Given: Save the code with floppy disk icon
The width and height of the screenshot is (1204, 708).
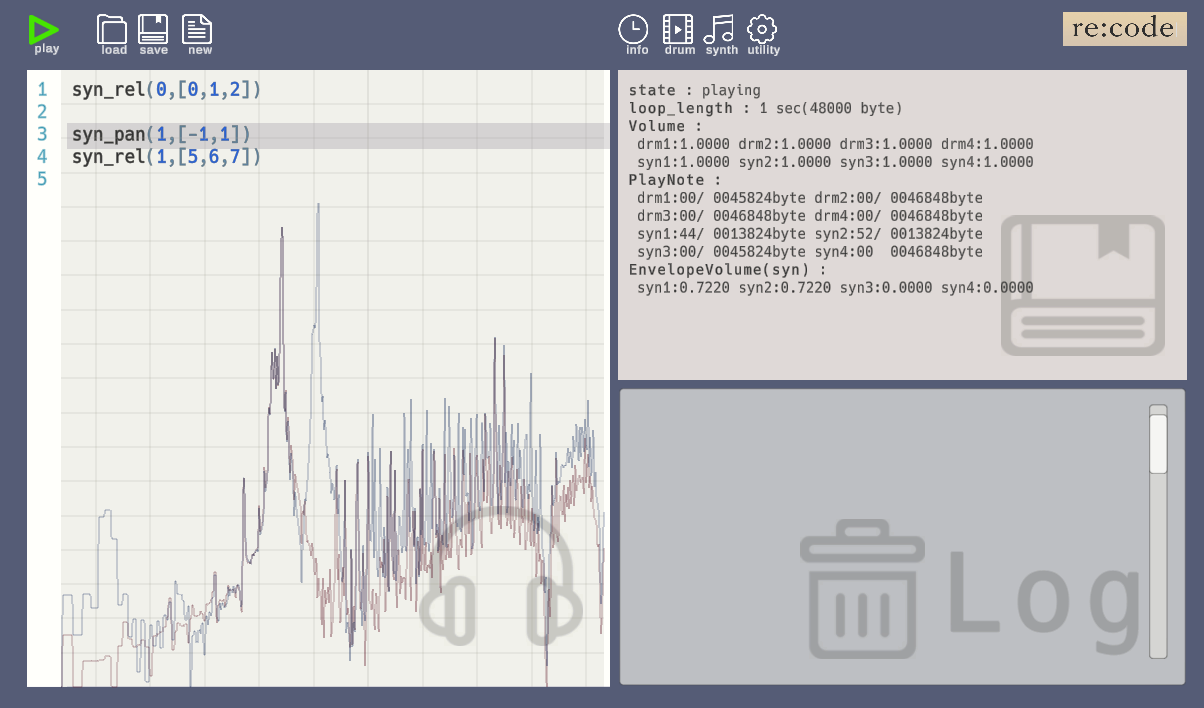Looking at the screenshot, I should pos(153,34).
